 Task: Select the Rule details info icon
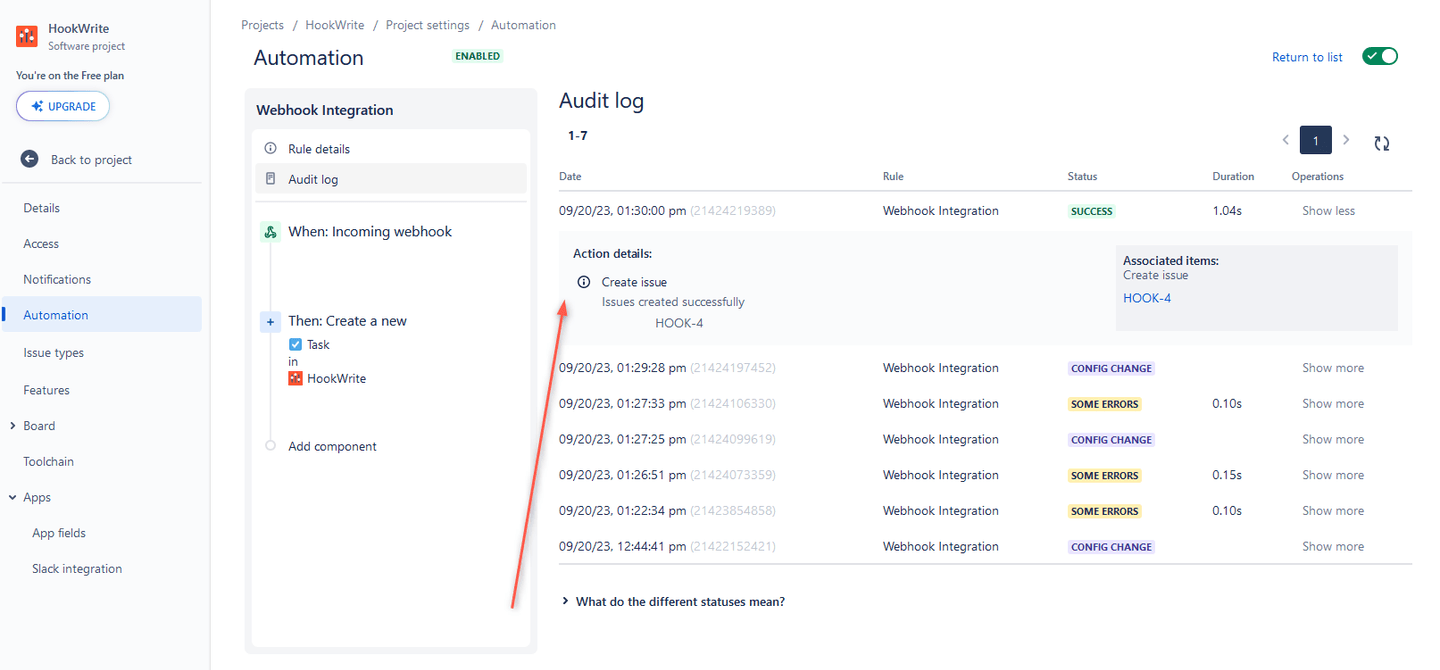270,148
